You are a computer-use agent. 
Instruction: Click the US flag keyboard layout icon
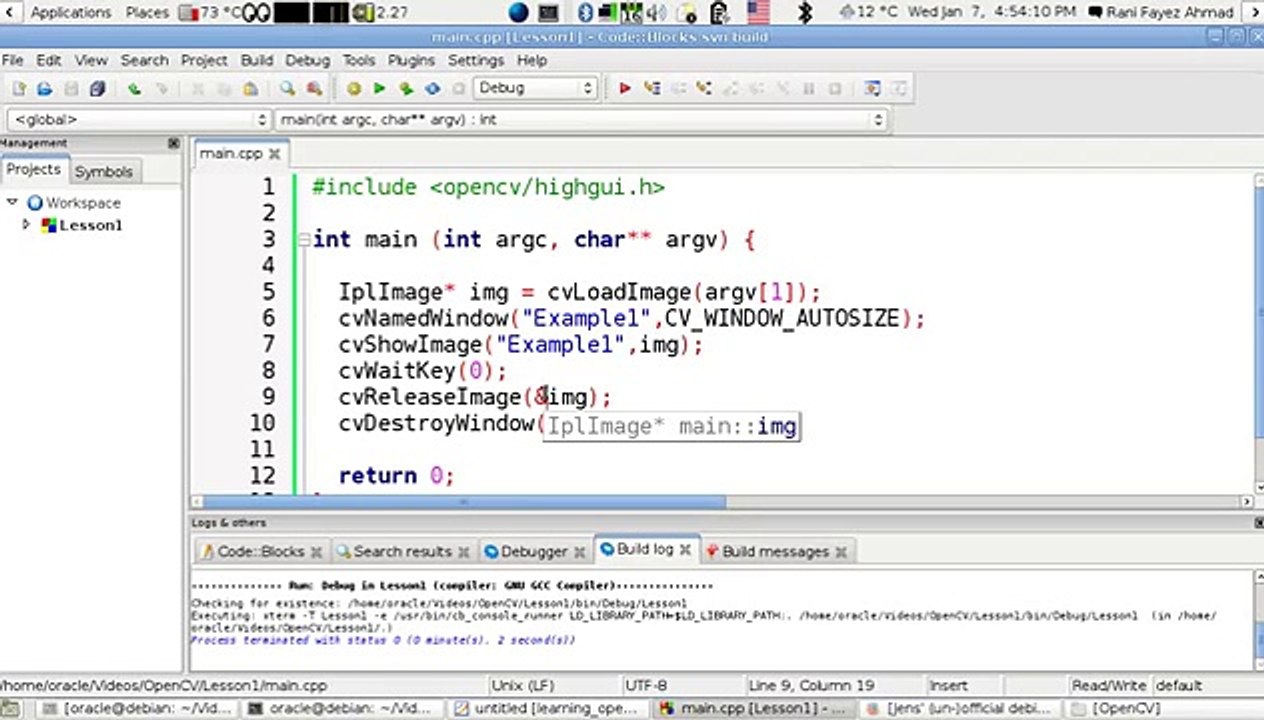pyautogui.click(x=758, y=12)
